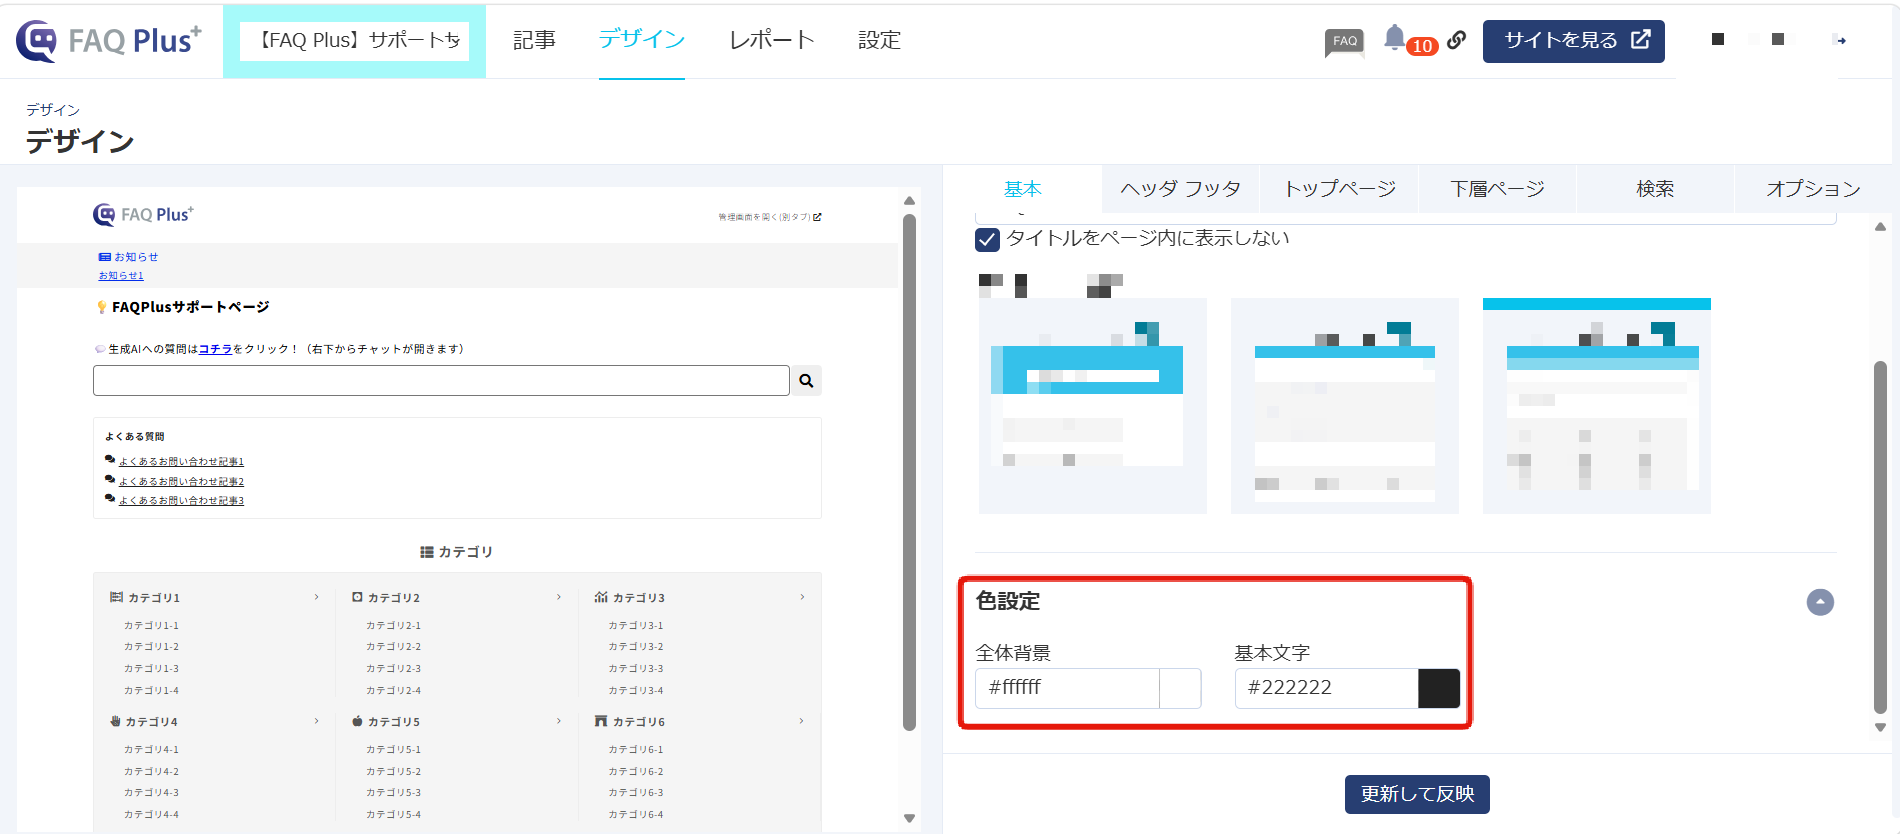Click the 基本文字 #222222 color field

click(1326, 688)
